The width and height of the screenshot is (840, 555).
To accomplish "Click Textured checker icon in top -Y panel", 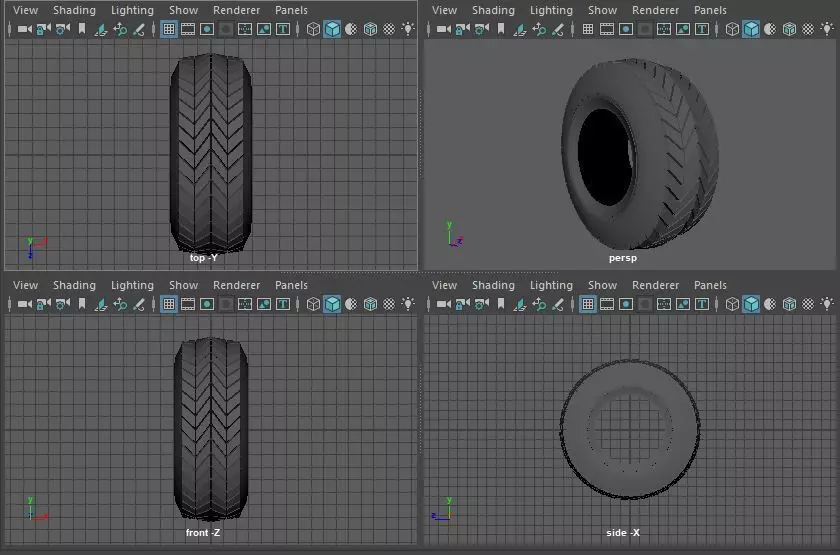I will (389, 29).
